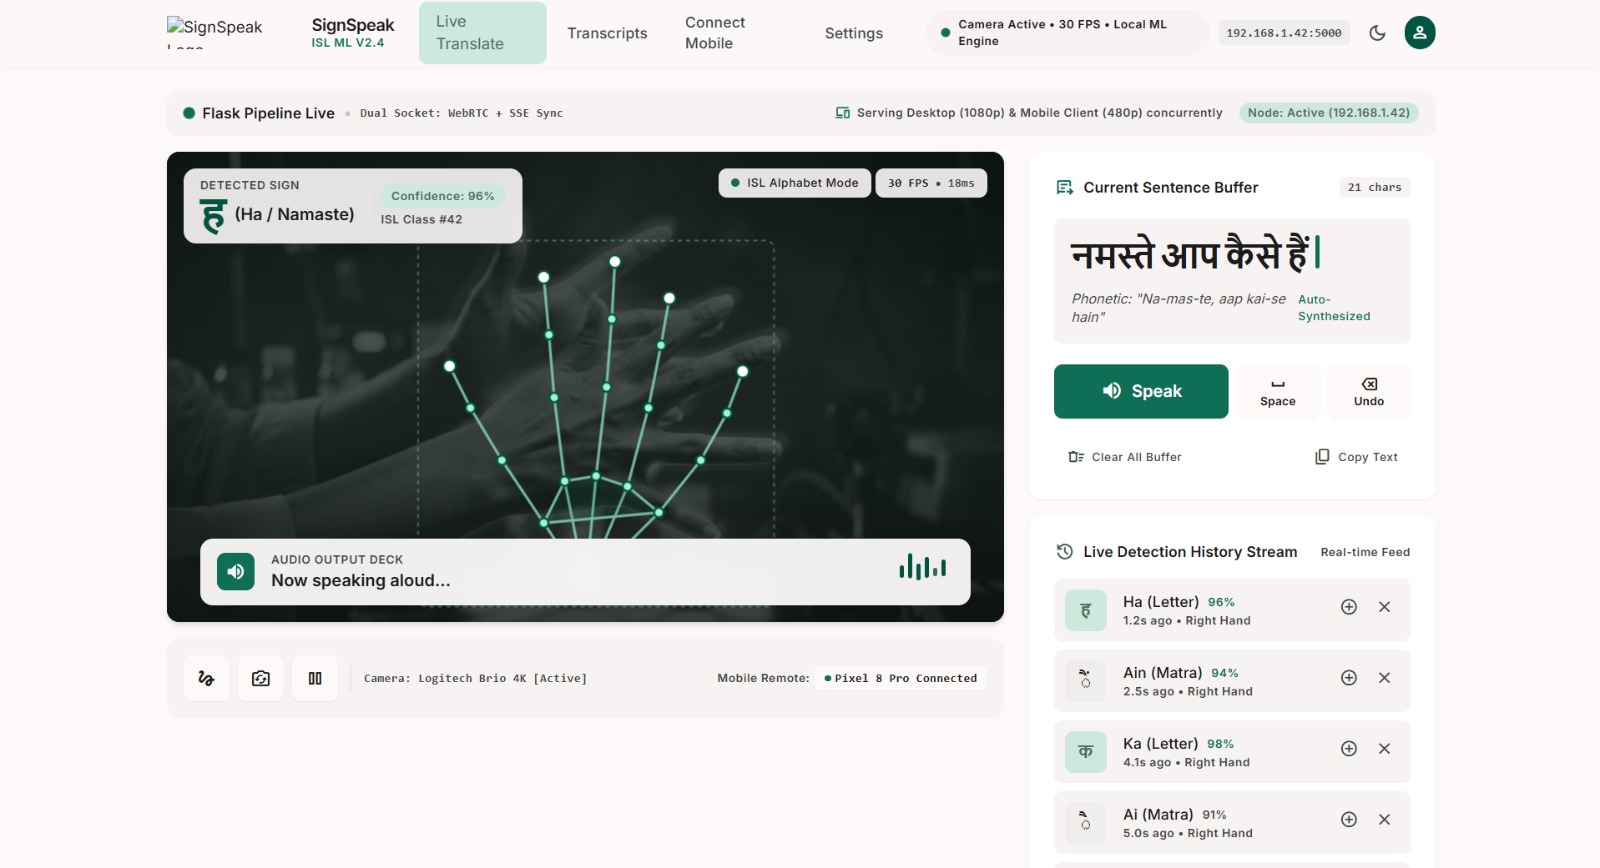Copy Text from the sentence buffer

(1356, 457)
